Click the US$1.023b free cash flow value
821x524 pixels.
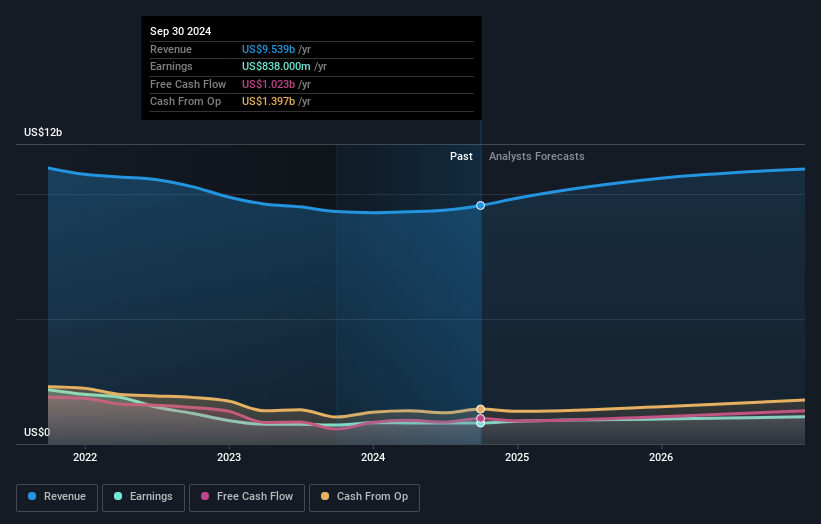click(x=269, y=84)
